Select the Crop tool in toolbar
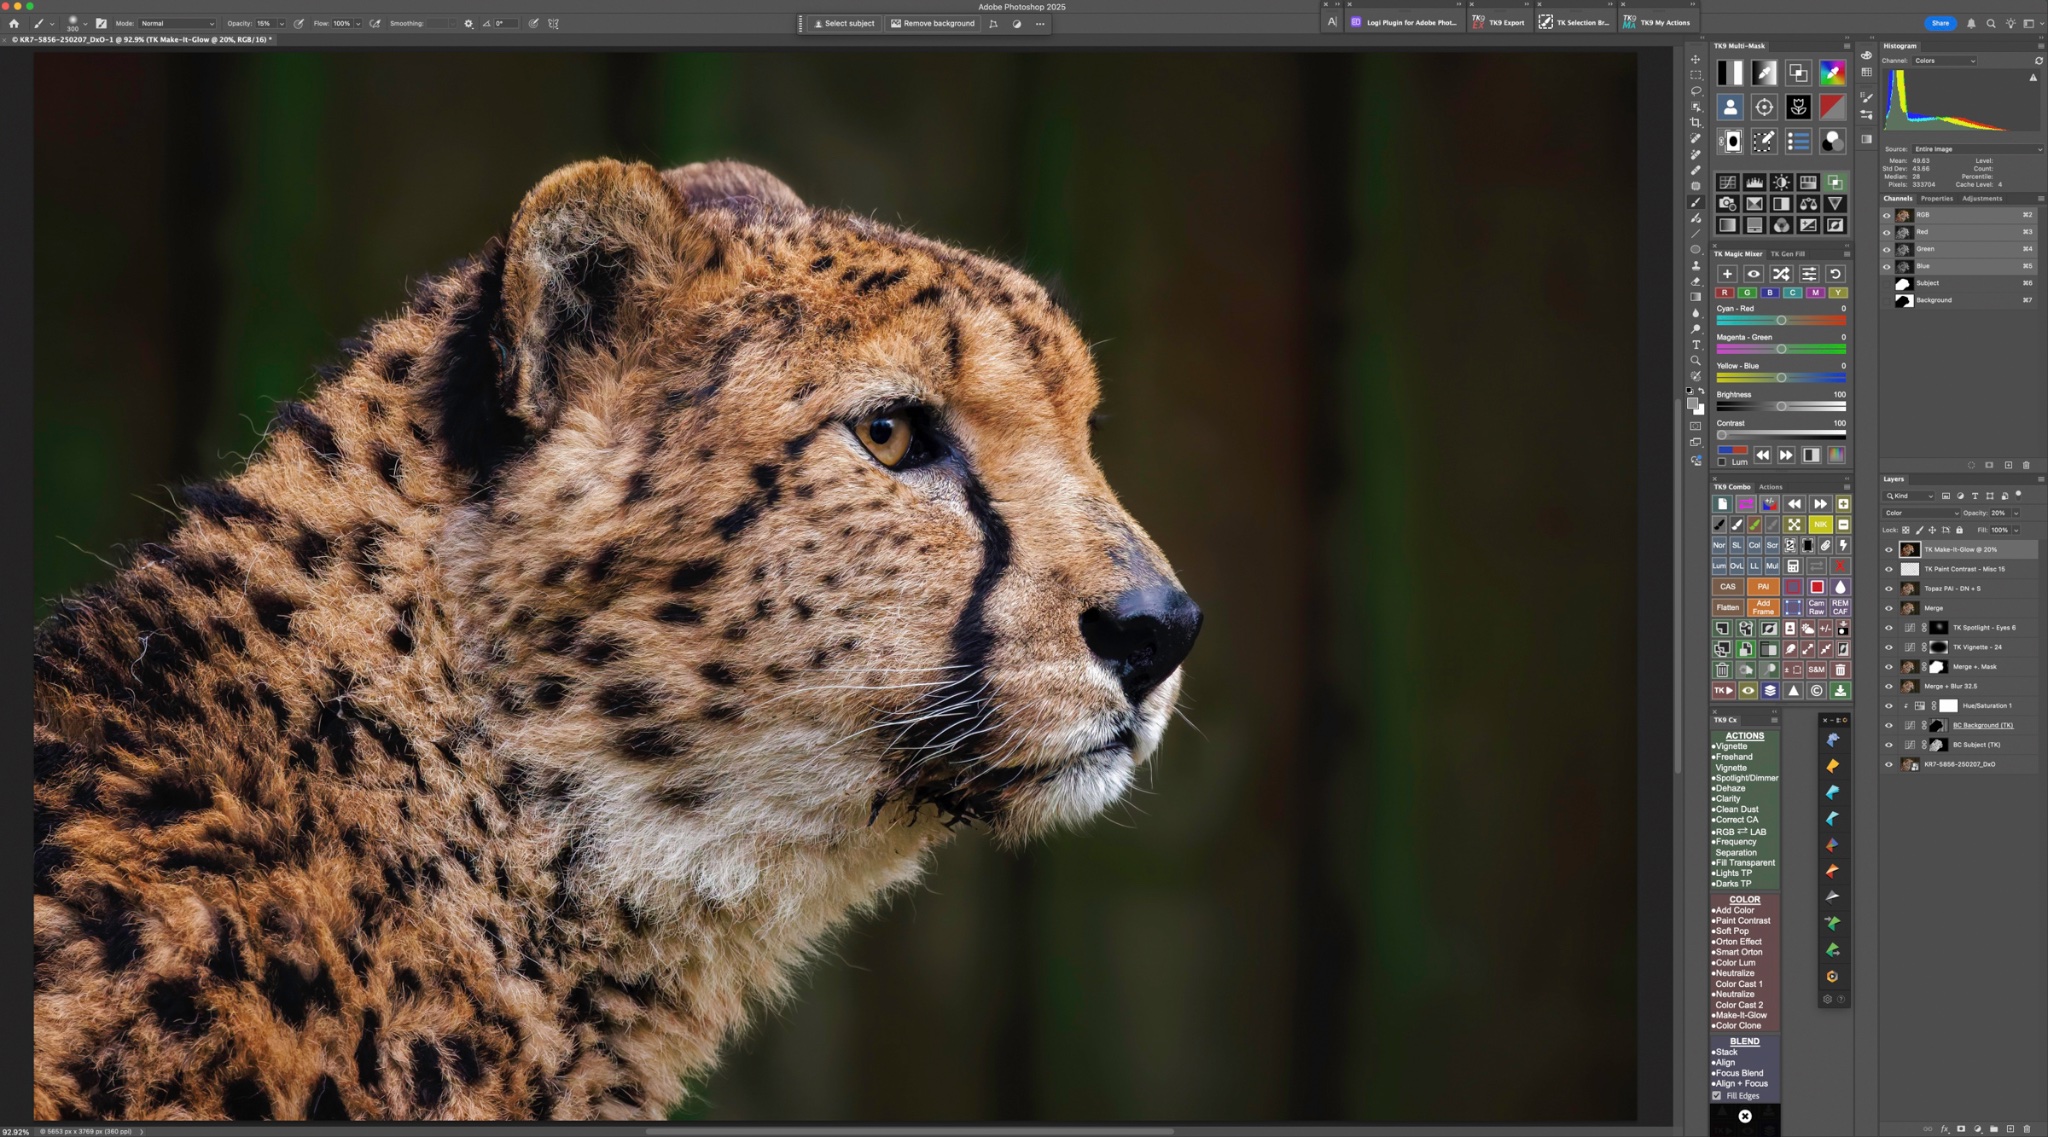This screenshot has height=1137, width=2048. tap(1695, 123)
